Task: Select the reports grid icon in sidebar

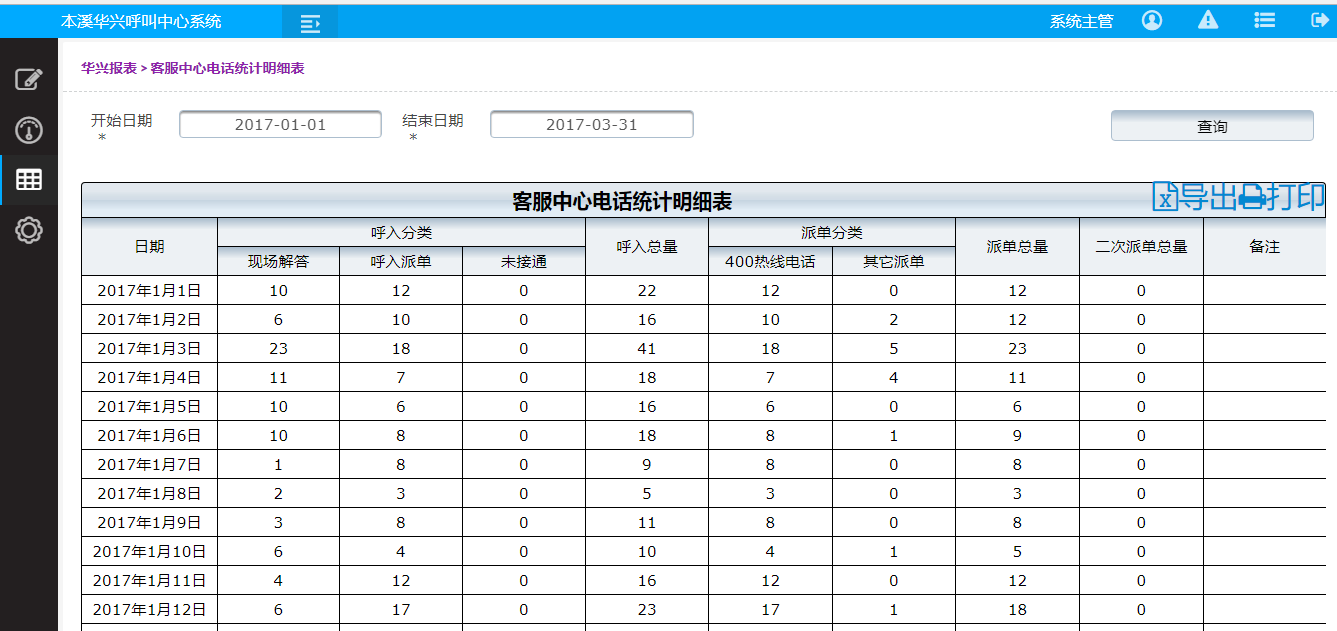Action: pyautogui.click(x=29, y=179)
